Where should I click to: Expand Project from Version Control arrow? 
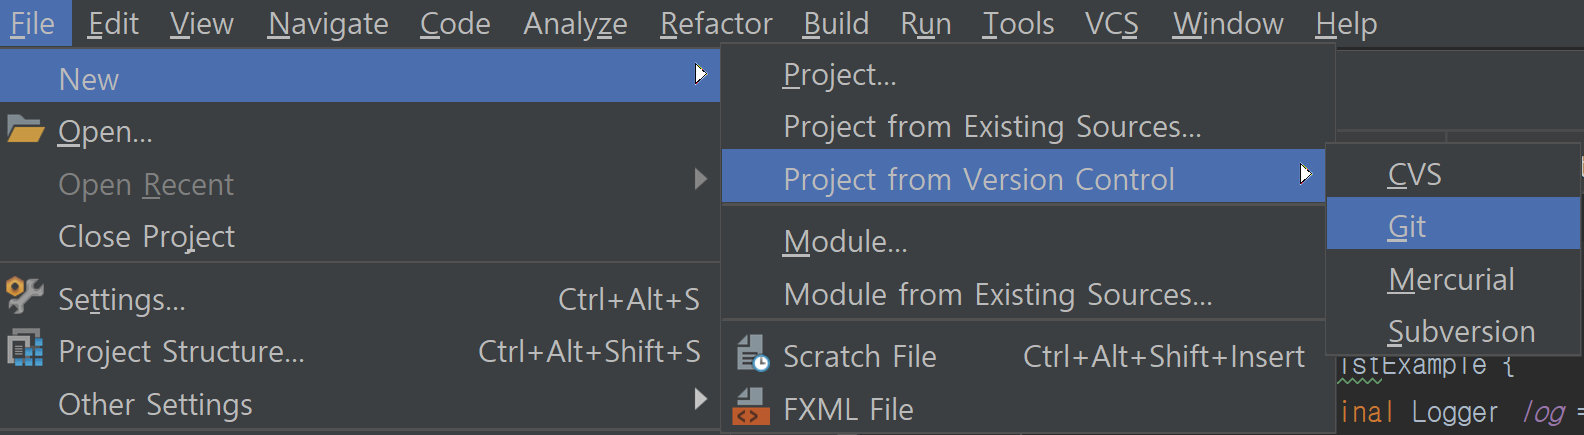1305,174
